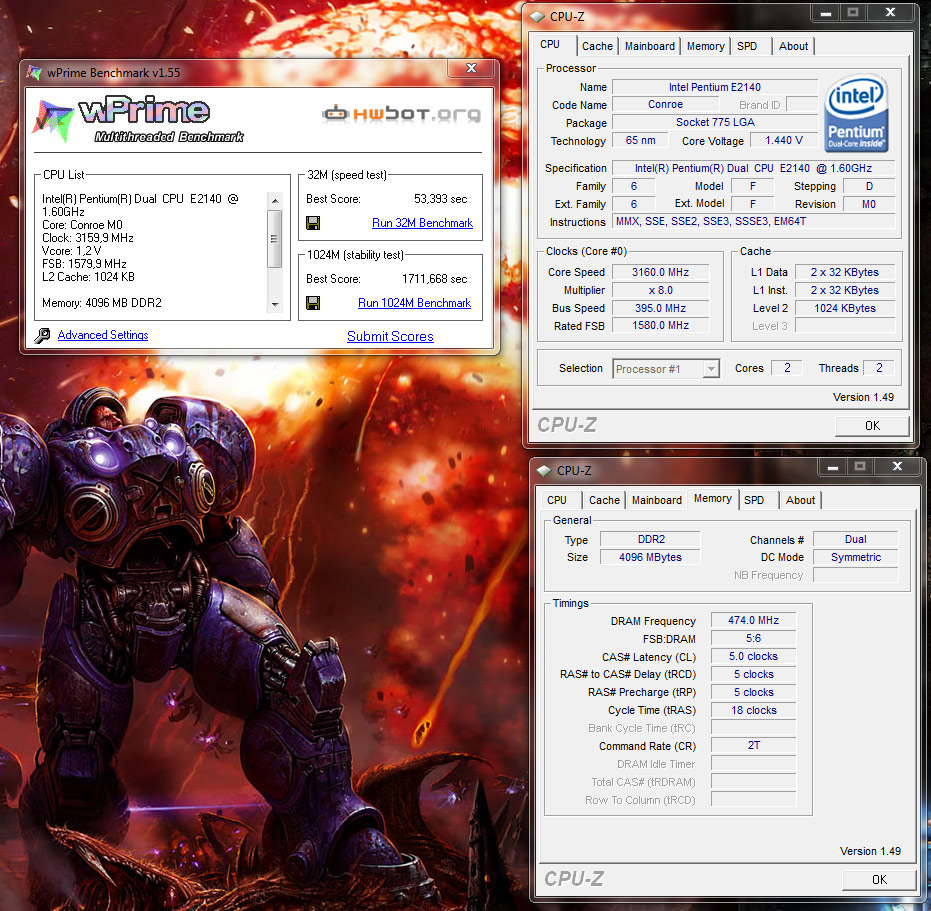Click the Rated FSB value '1580.0 MHz'

point(660,325)
